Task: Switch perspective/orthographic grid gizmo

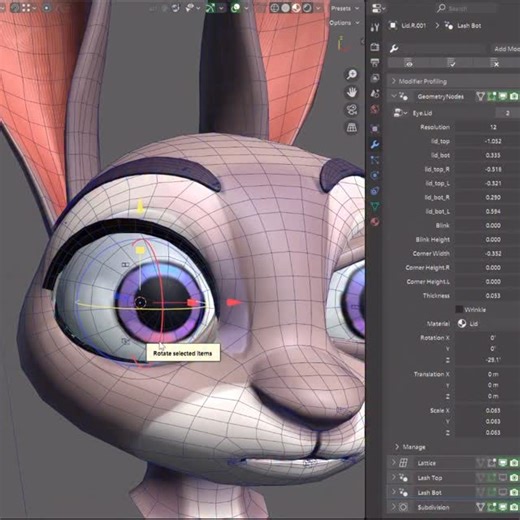Action: click(352, 127)
